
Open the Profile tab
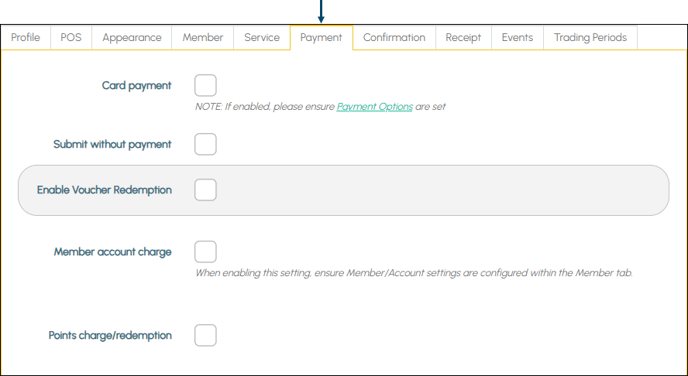pyautogui.click(x=25, y=38)
